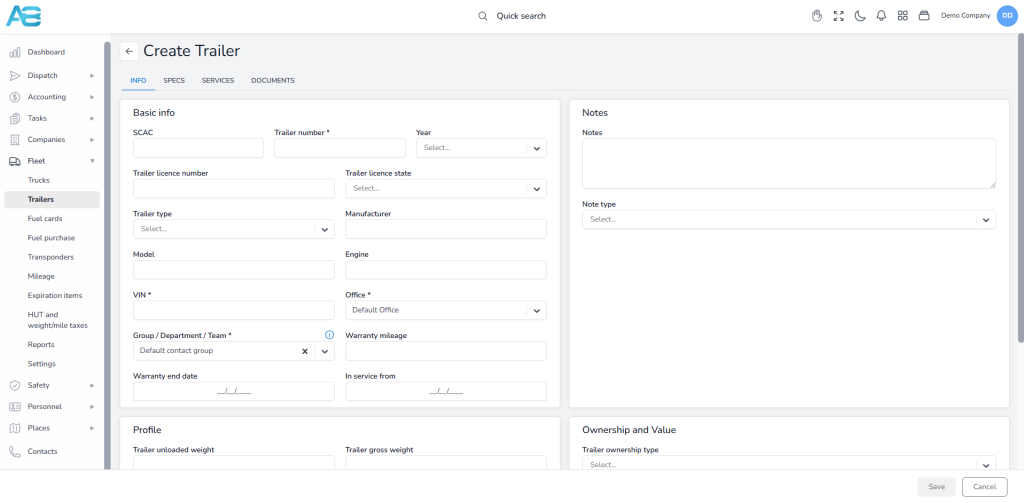
Task: Open the Year dropdown
Action: tap(481, 148)
